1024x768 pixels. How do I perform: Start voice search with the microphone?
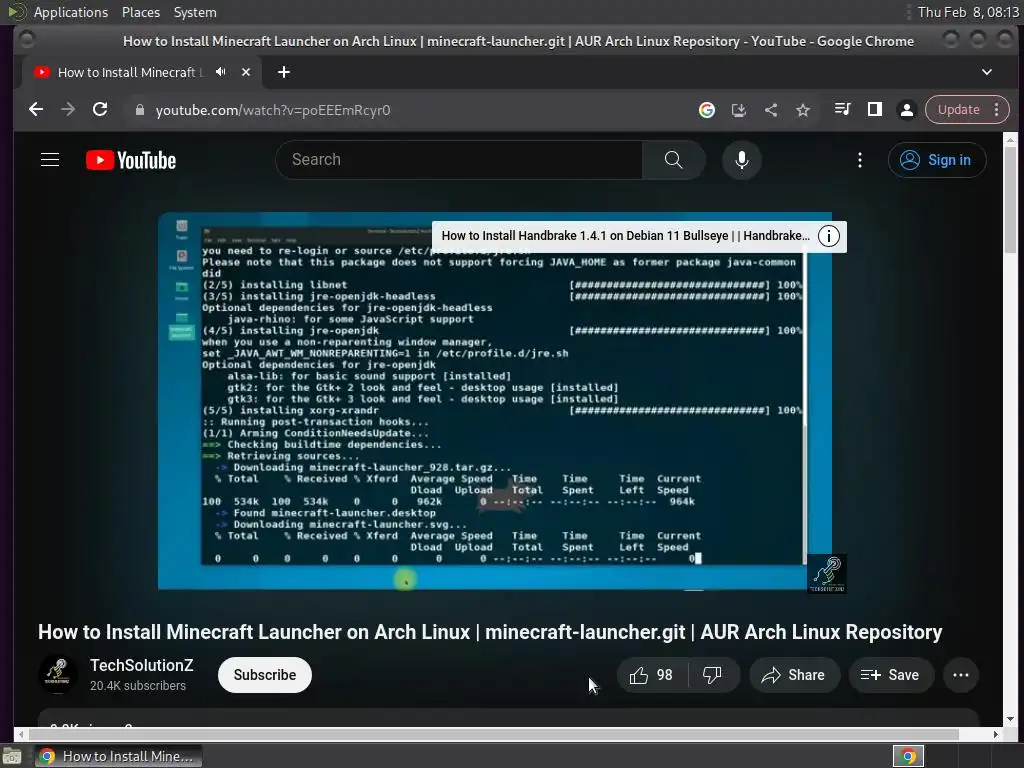[742, 160]
